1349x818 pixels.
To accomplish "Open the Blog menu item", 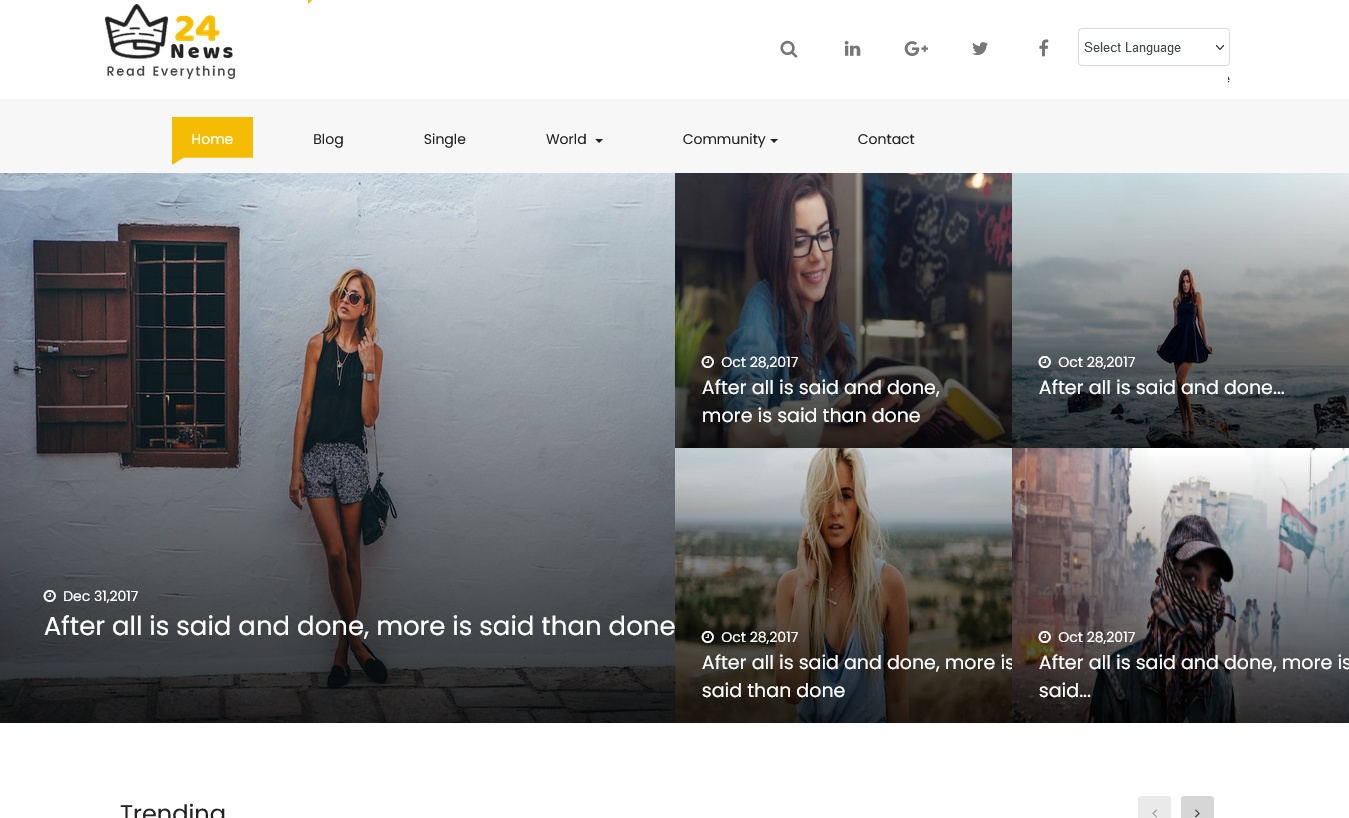I will click(328, 139).
